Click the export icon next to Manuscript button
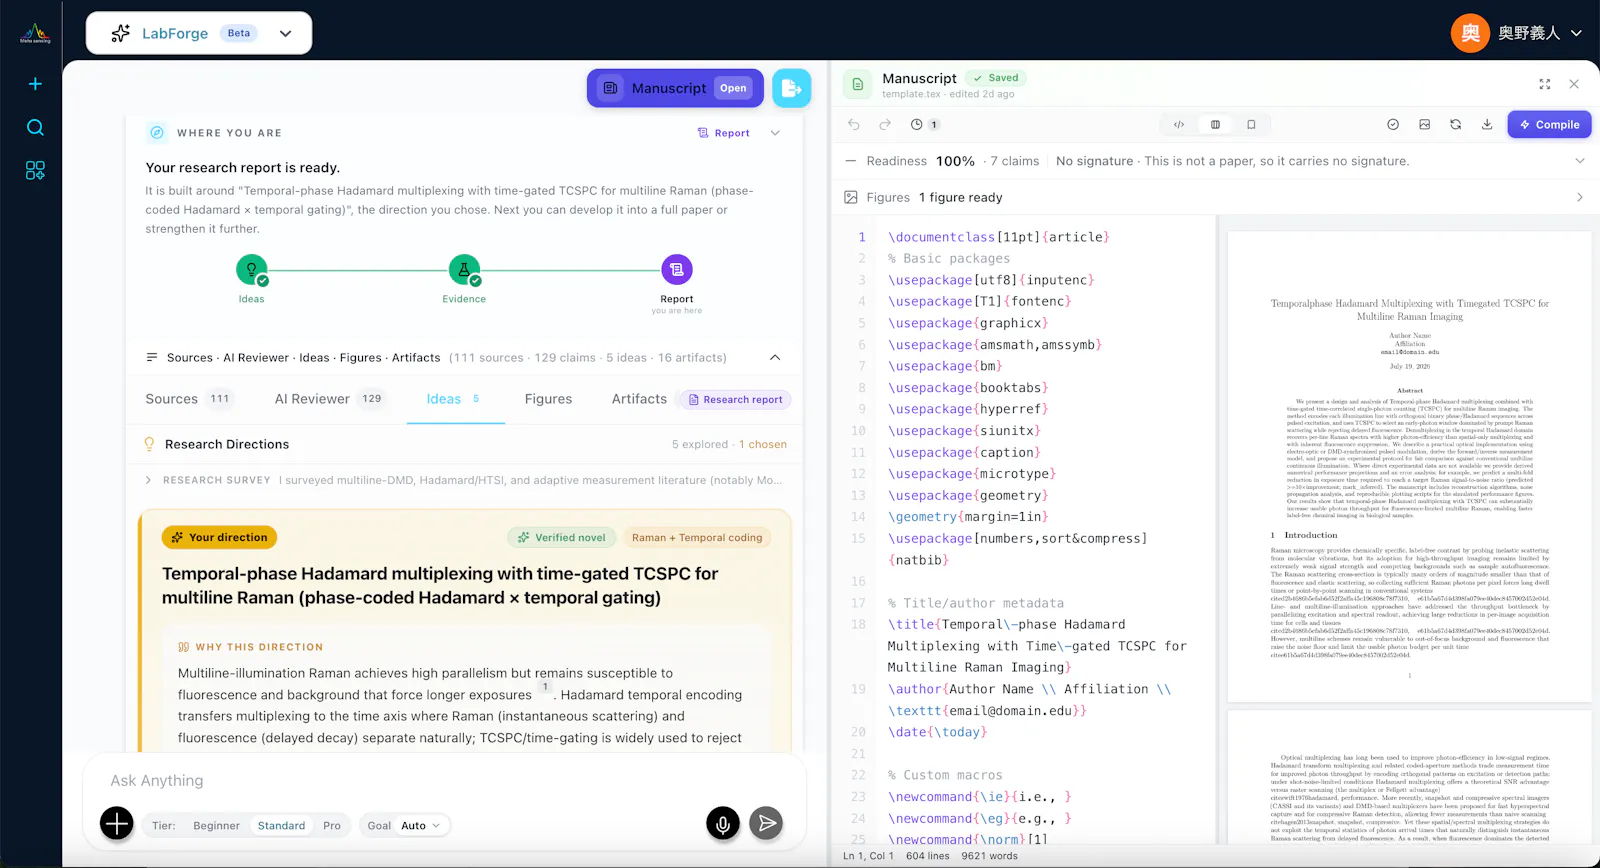 [x=791, y=88]
